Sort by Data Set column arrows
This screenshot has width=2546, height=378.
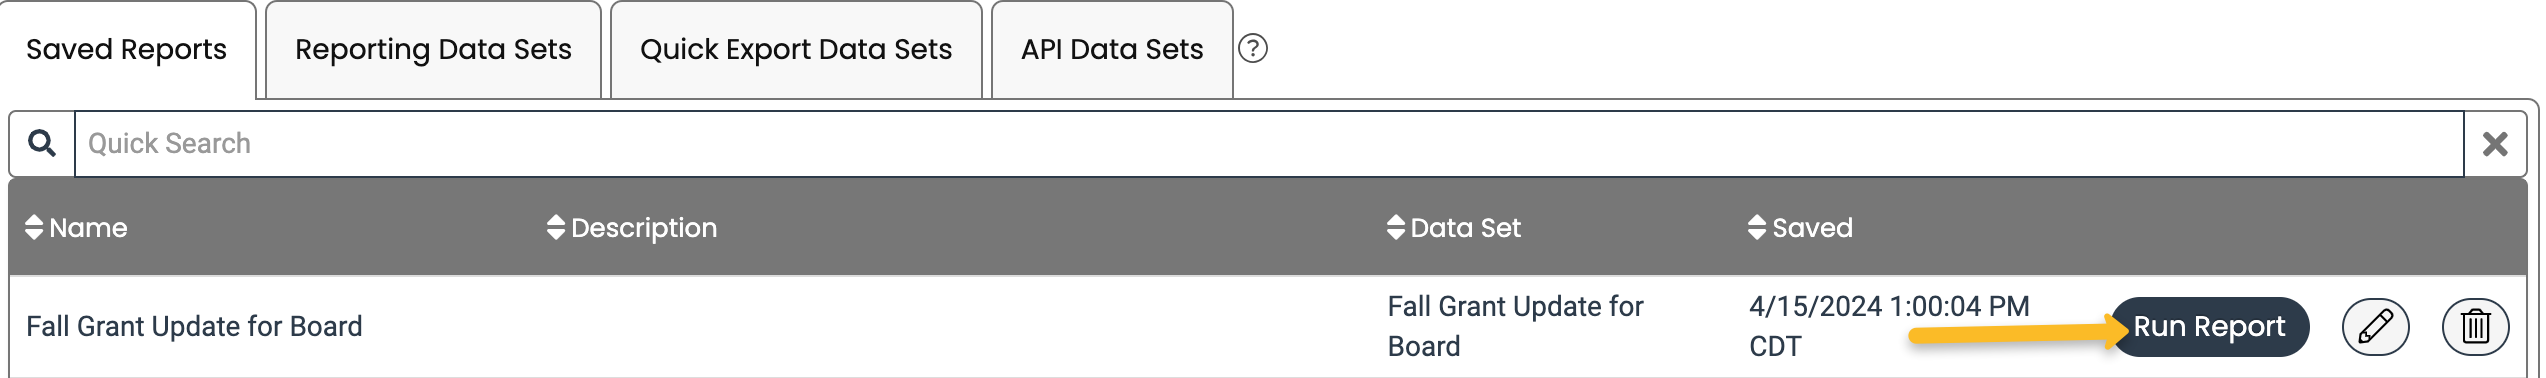click(1396, 227)
